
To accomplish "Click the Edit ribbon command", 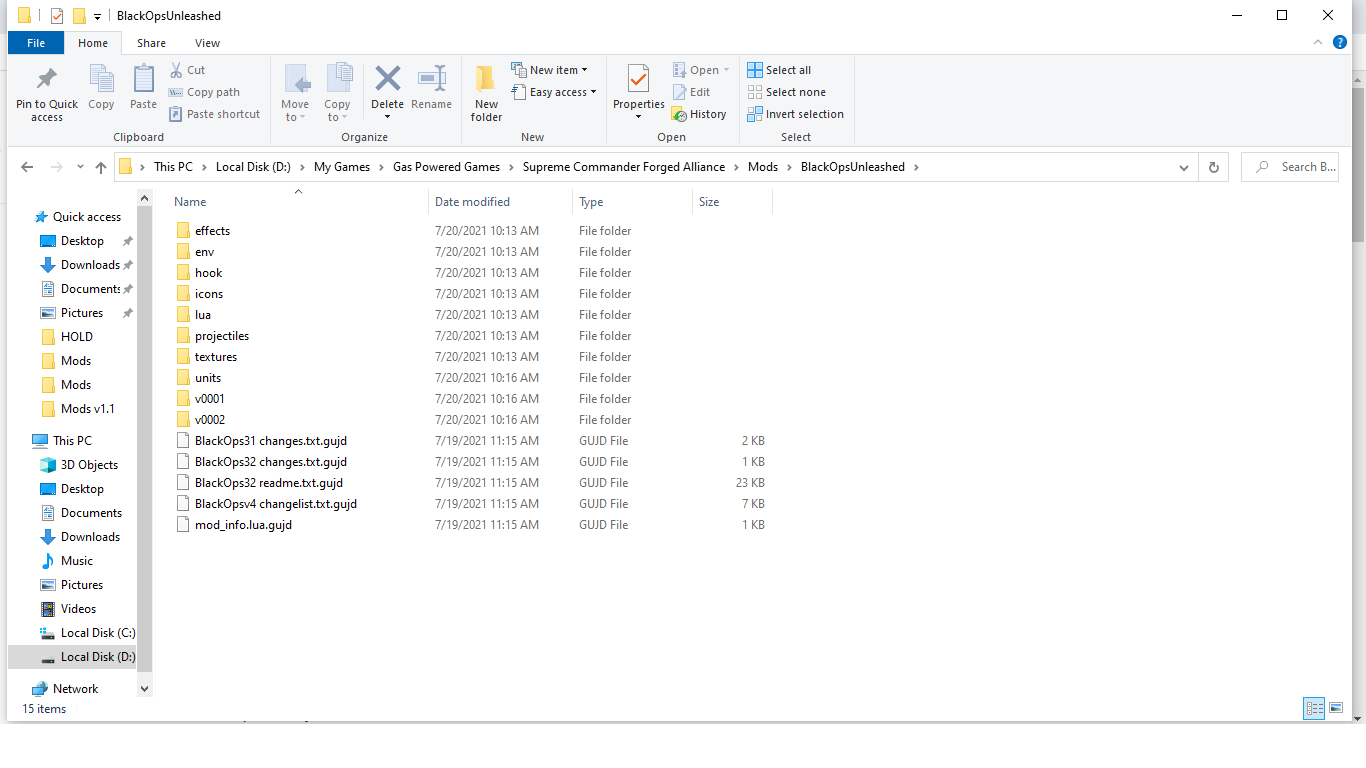I will tap(691, 92).
